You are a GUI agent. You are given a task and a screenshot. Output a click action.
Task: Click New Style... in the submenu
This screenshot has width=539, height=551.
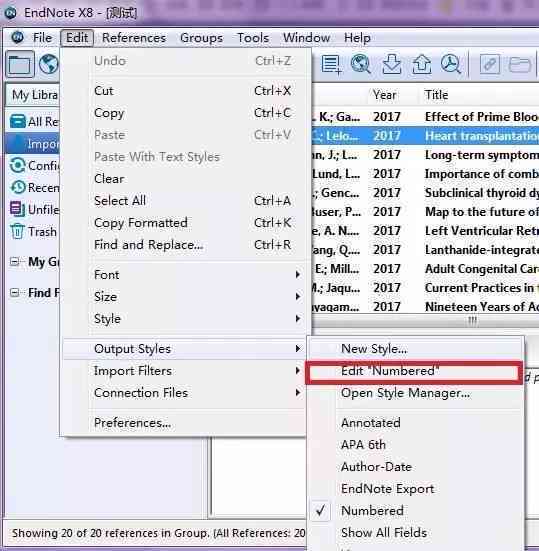(415, 349)
